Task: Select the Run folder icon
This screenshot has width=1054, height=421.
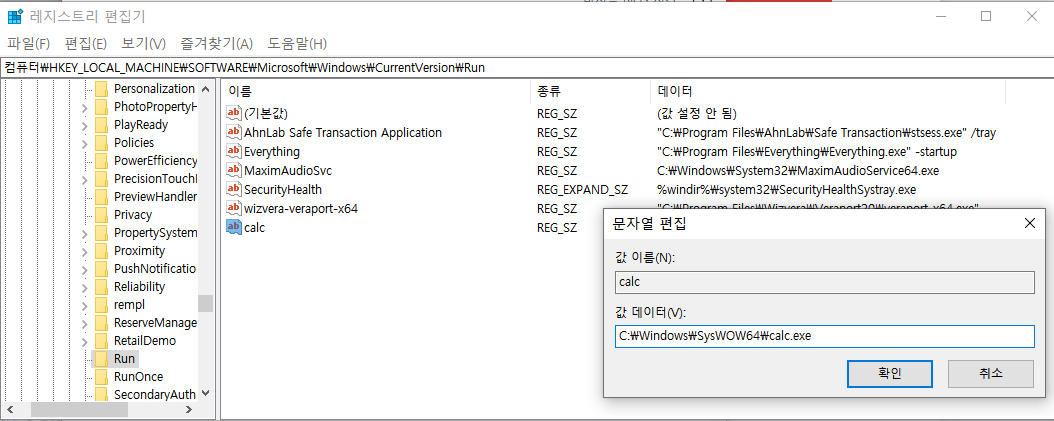Action: coord(102,359)
